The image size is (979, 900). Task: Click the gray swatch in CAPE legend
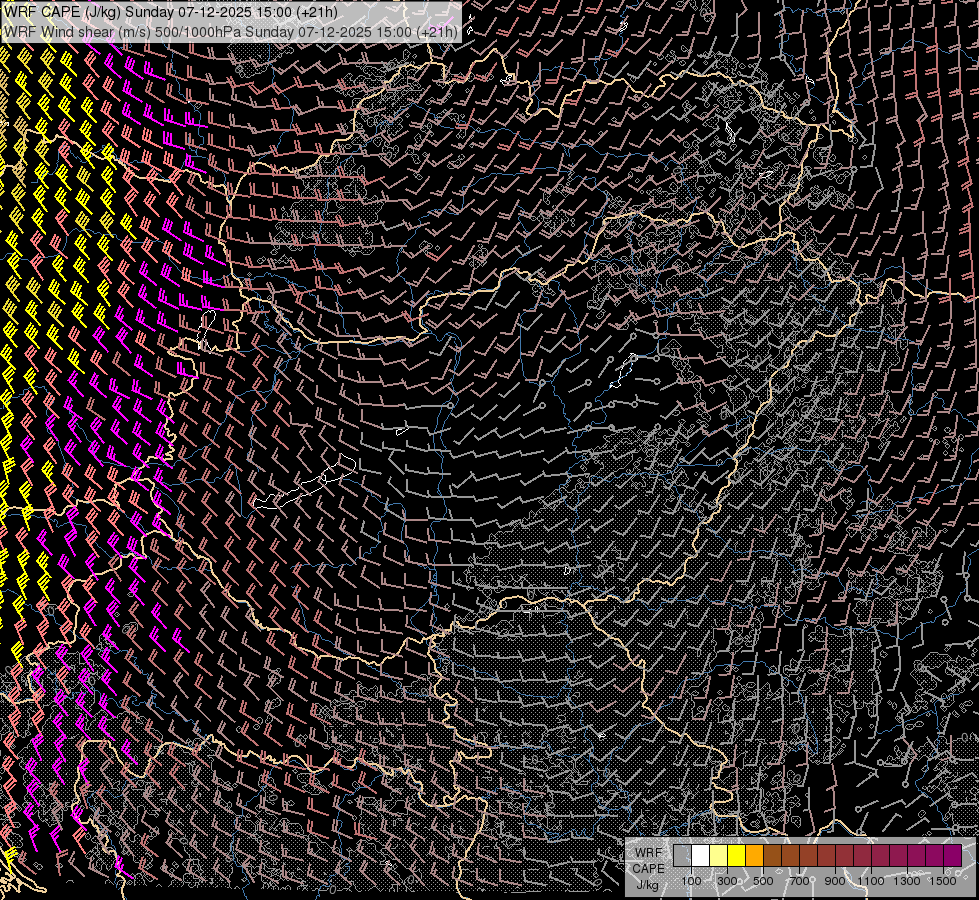[x=682, y=855]
